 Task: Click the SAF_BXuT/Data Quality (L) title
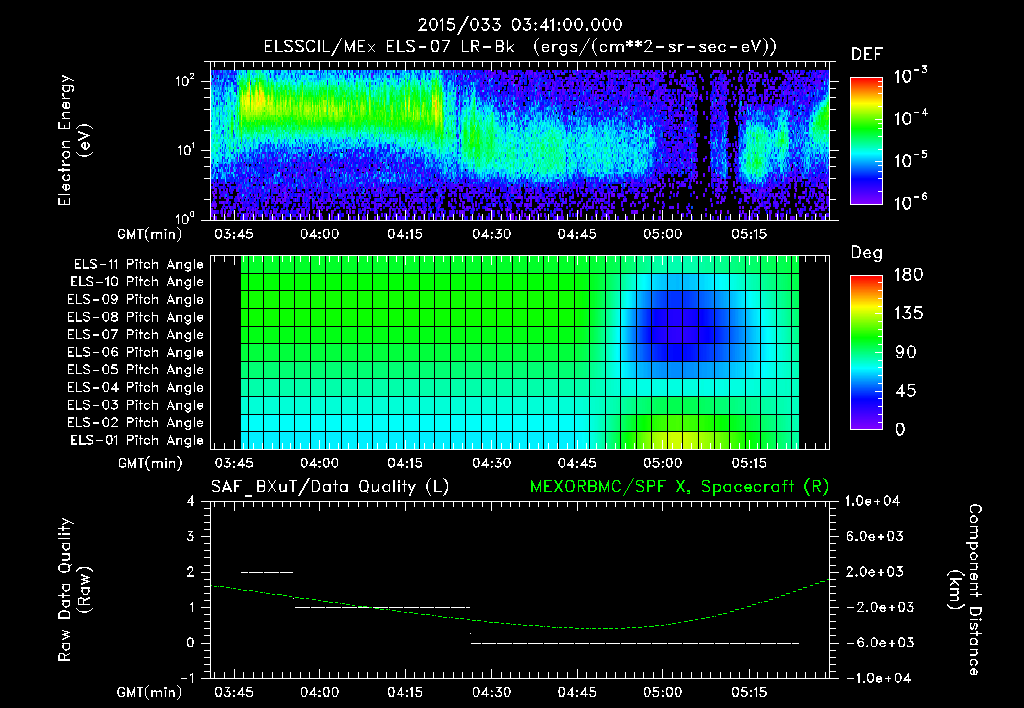pos(330,487)
